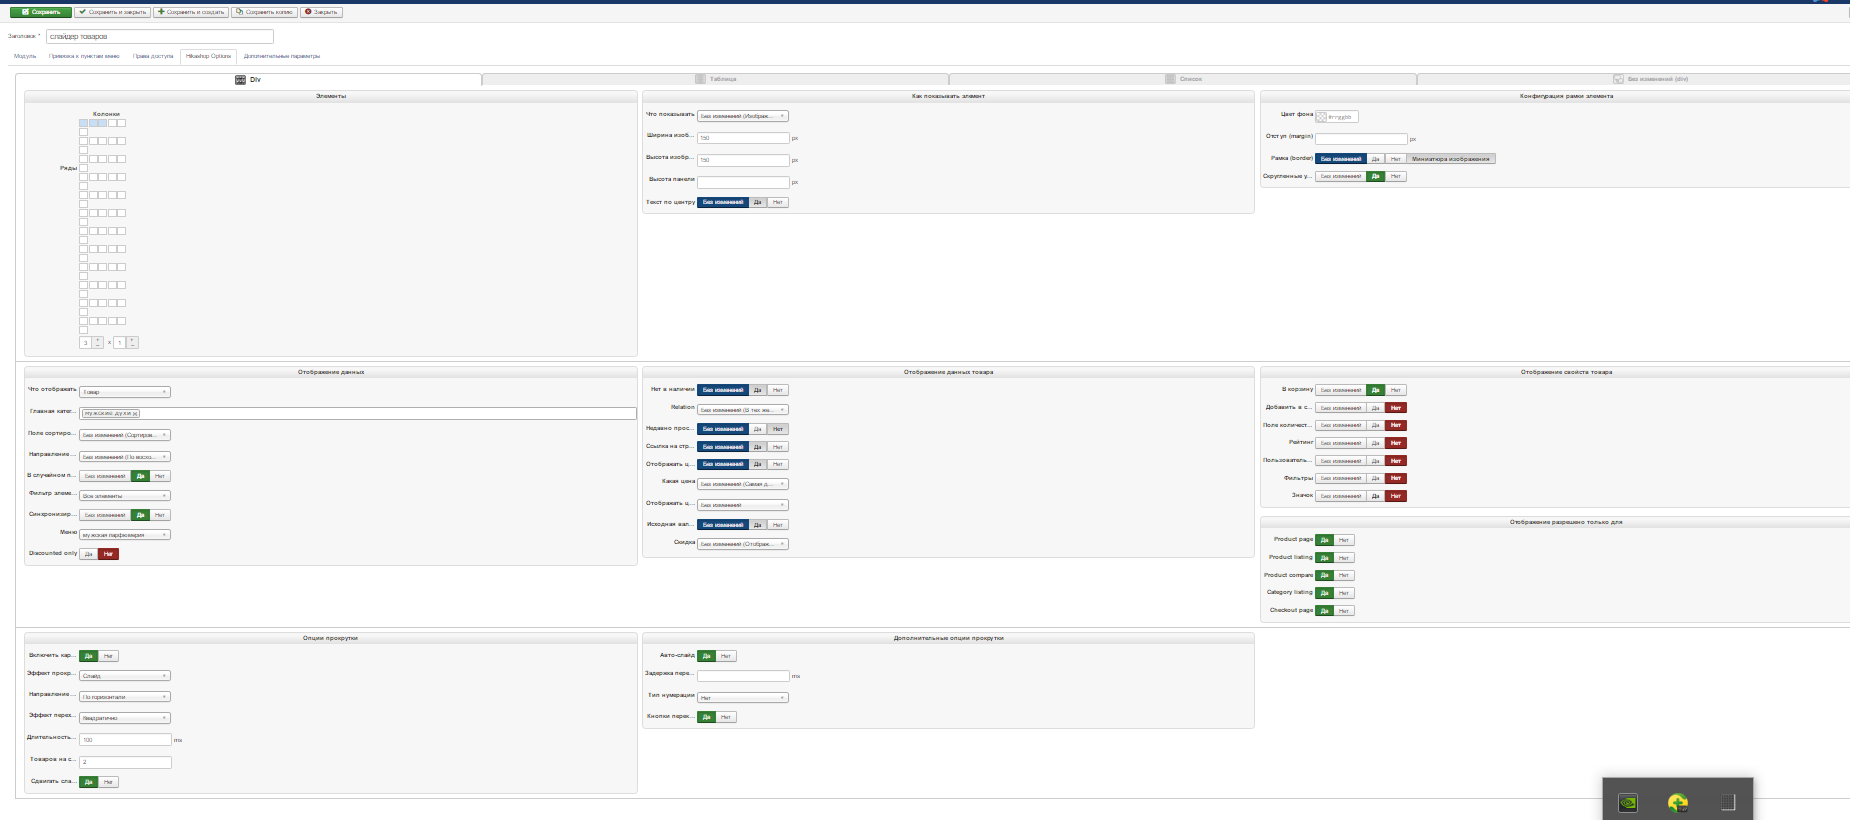
Task: Set Checkout page to Нет
Action: click(1344, 611)
